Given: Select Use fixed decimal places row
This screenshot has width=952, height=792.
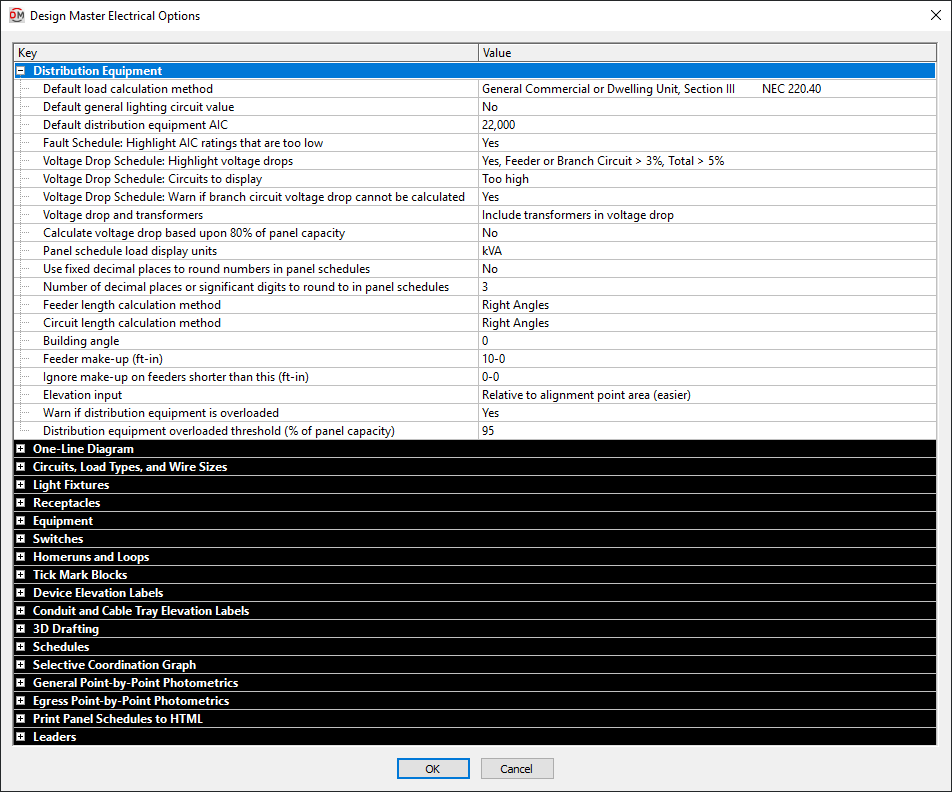Looking at the screenshot, I should point(475,269).
